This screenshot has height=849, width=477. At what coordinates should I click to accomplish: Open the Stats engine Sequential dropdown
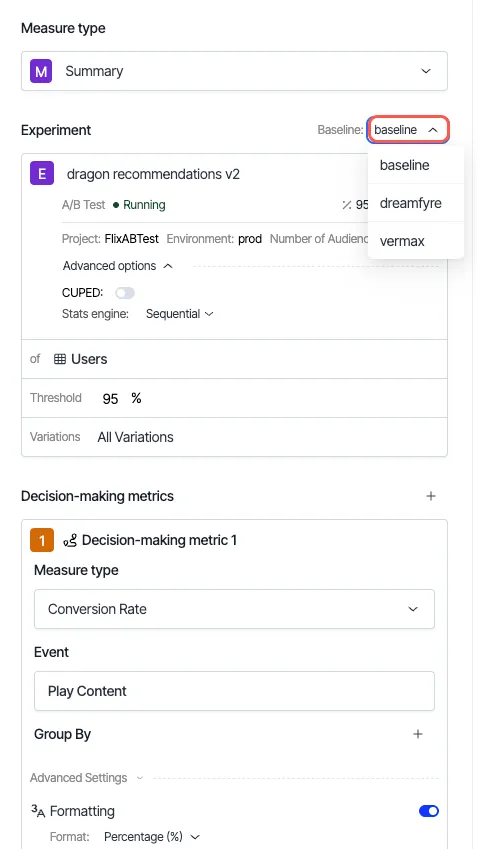[180, 314]
